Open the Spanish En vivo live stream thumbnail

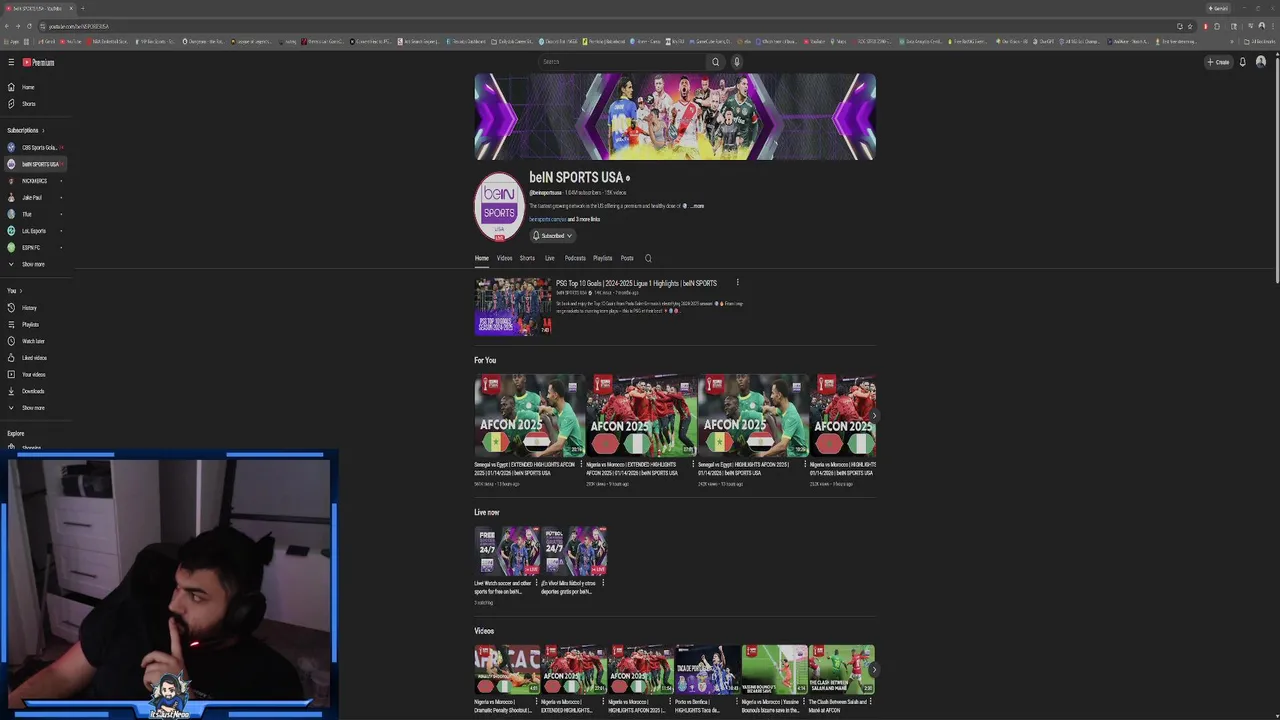pyautogui.click(x=574, y=552)
